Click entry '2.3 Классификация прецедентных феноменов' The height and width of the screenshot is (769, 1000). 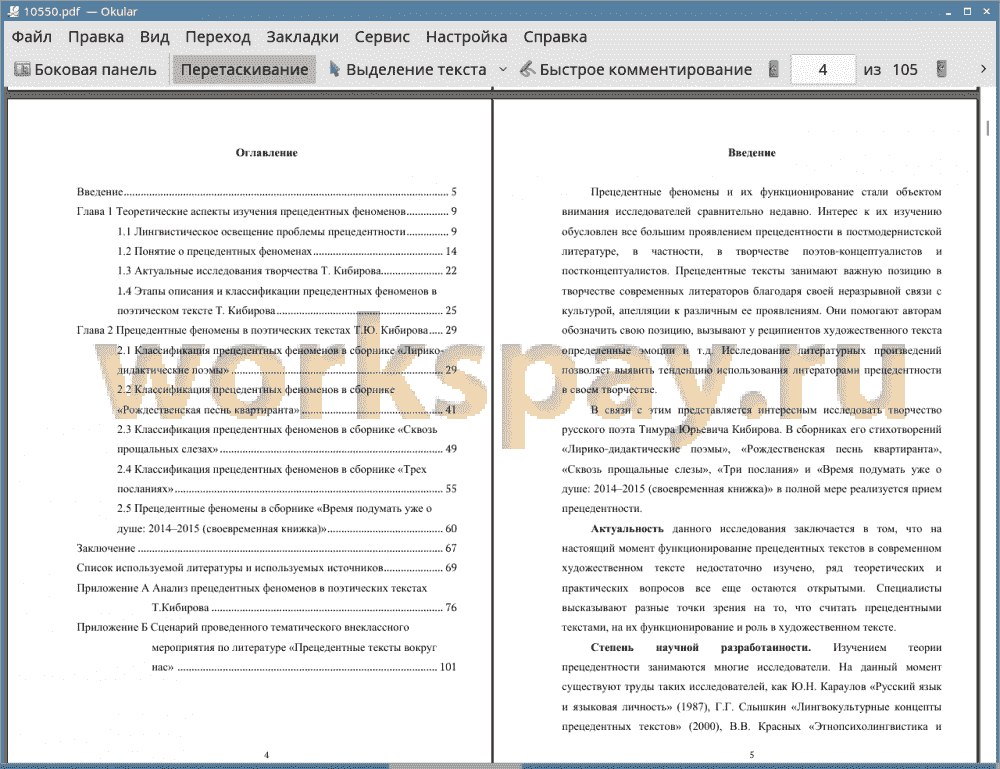tap(287, 439)
